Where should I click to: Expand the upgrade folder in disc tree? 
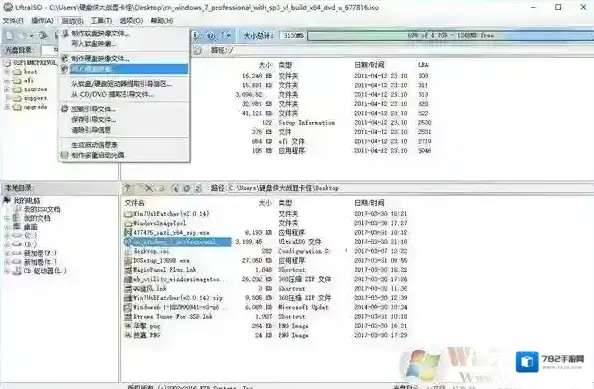tap(7, 107)
